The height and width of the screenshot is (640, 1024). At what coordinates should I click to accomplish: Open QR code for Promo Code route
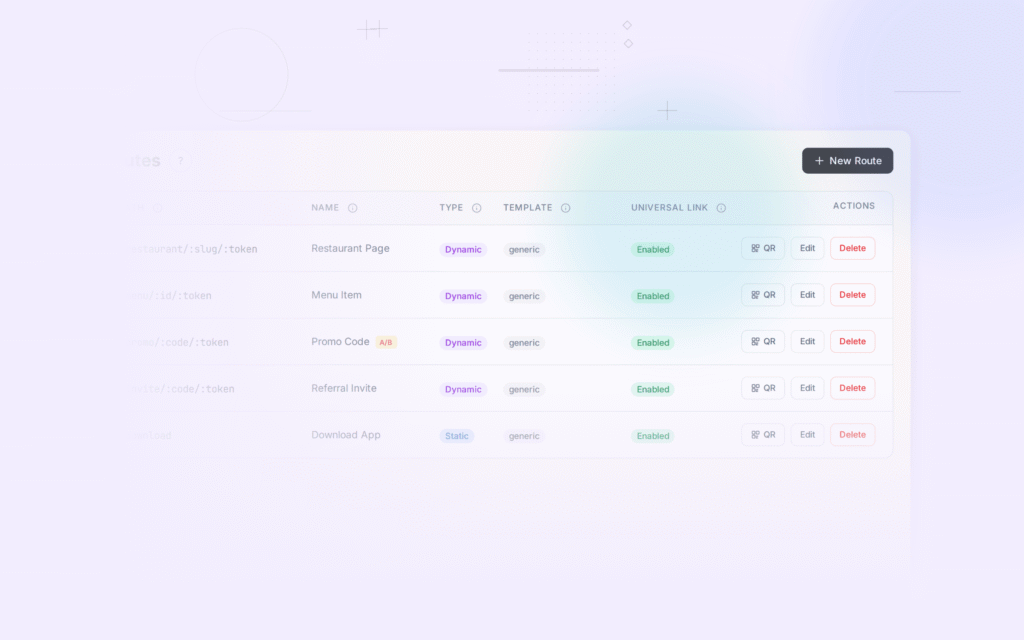[x=763, y=342]
